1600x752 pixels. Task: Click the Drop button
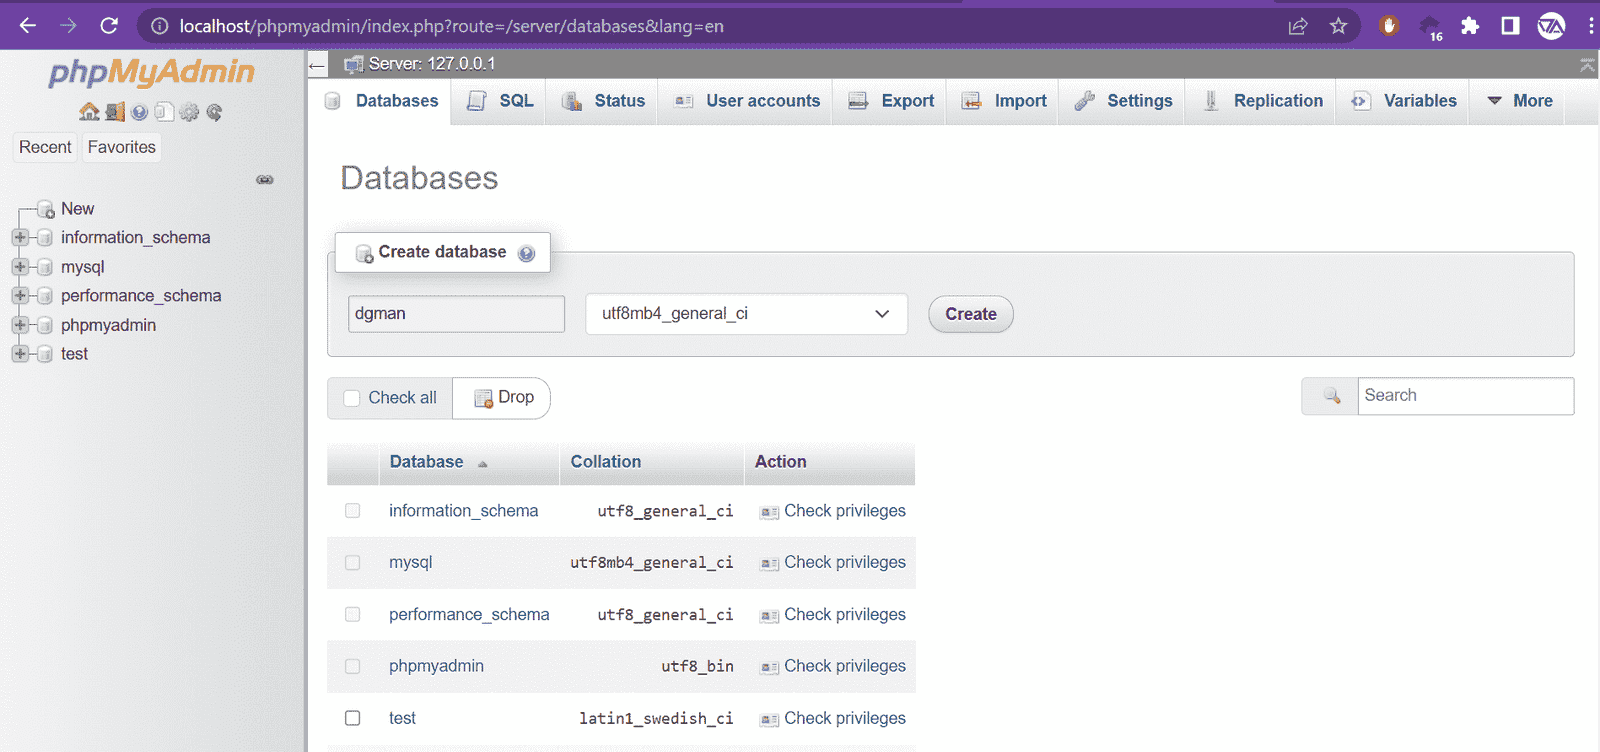[503, 398]
